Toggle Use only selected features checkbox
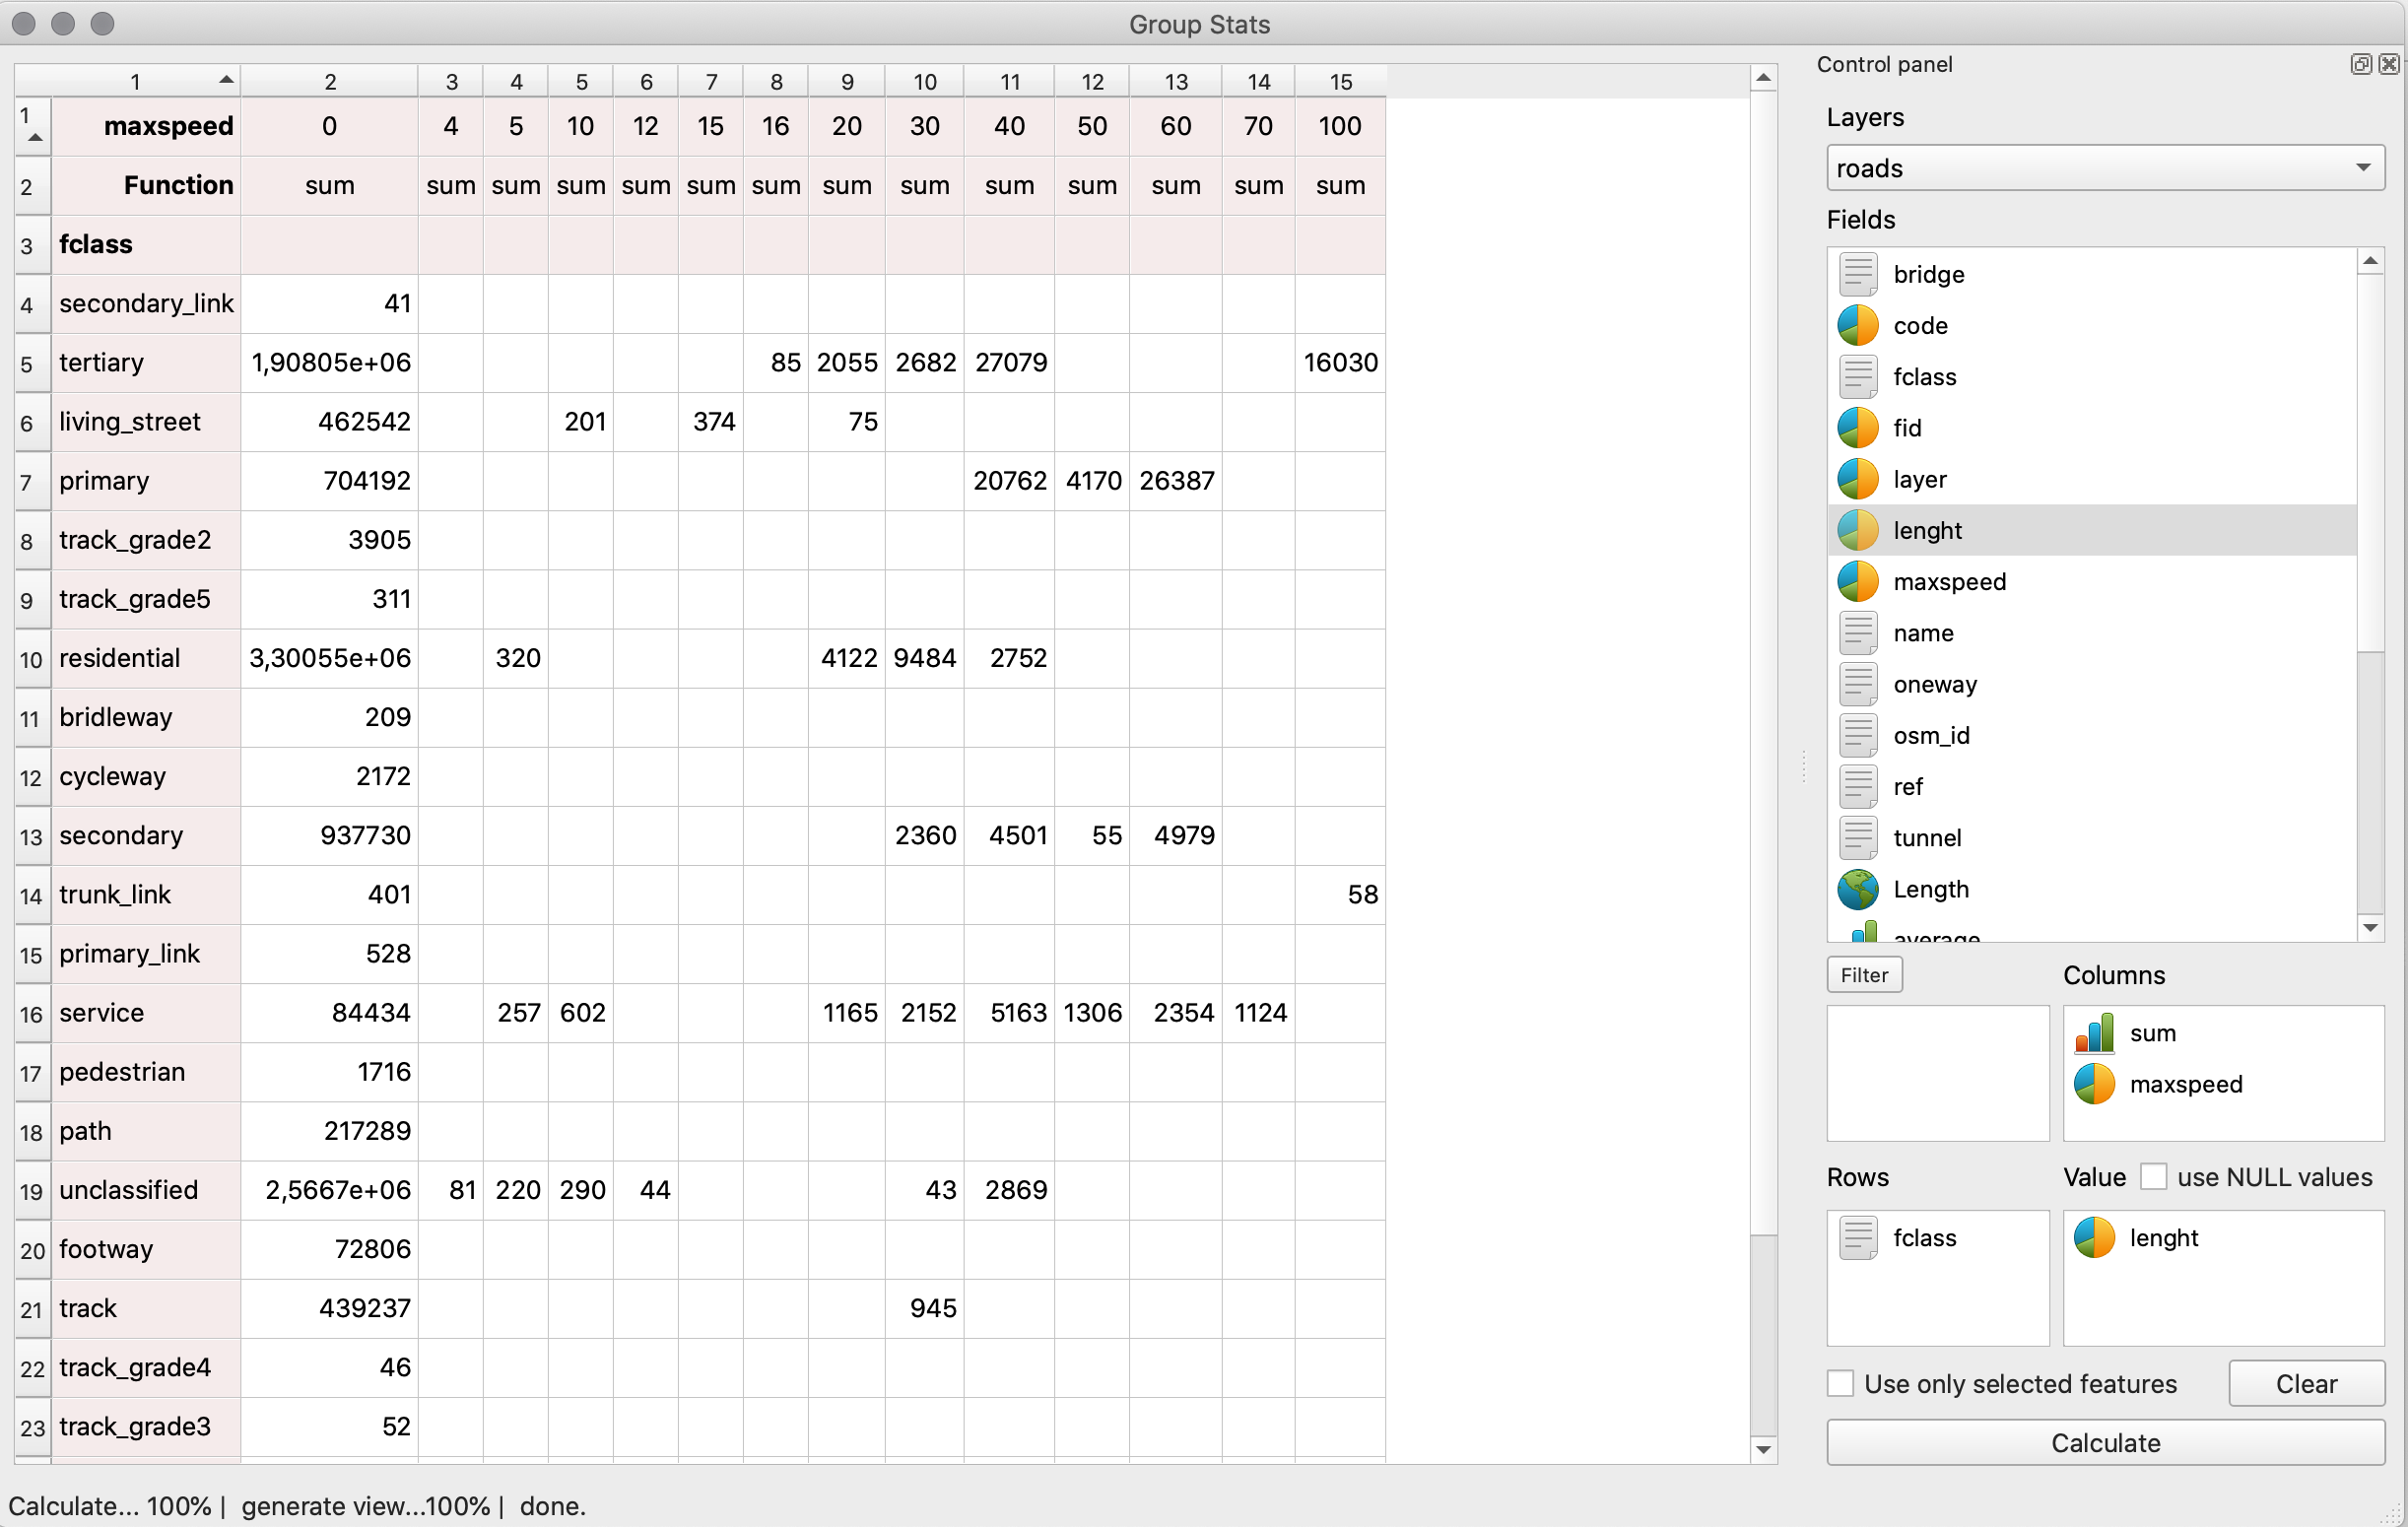Viewport: 2408px width, 1527px height. point(1841,1383)
